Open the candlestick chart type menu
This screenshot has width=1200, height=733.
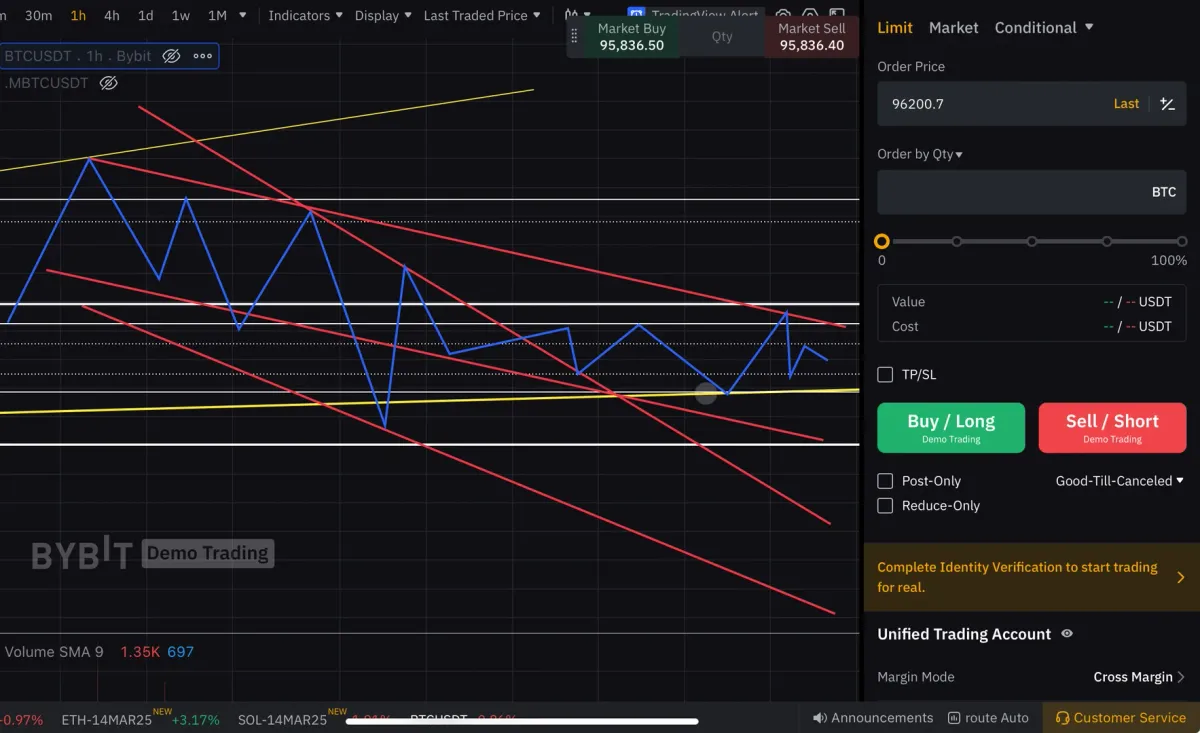tap(577, 15)
